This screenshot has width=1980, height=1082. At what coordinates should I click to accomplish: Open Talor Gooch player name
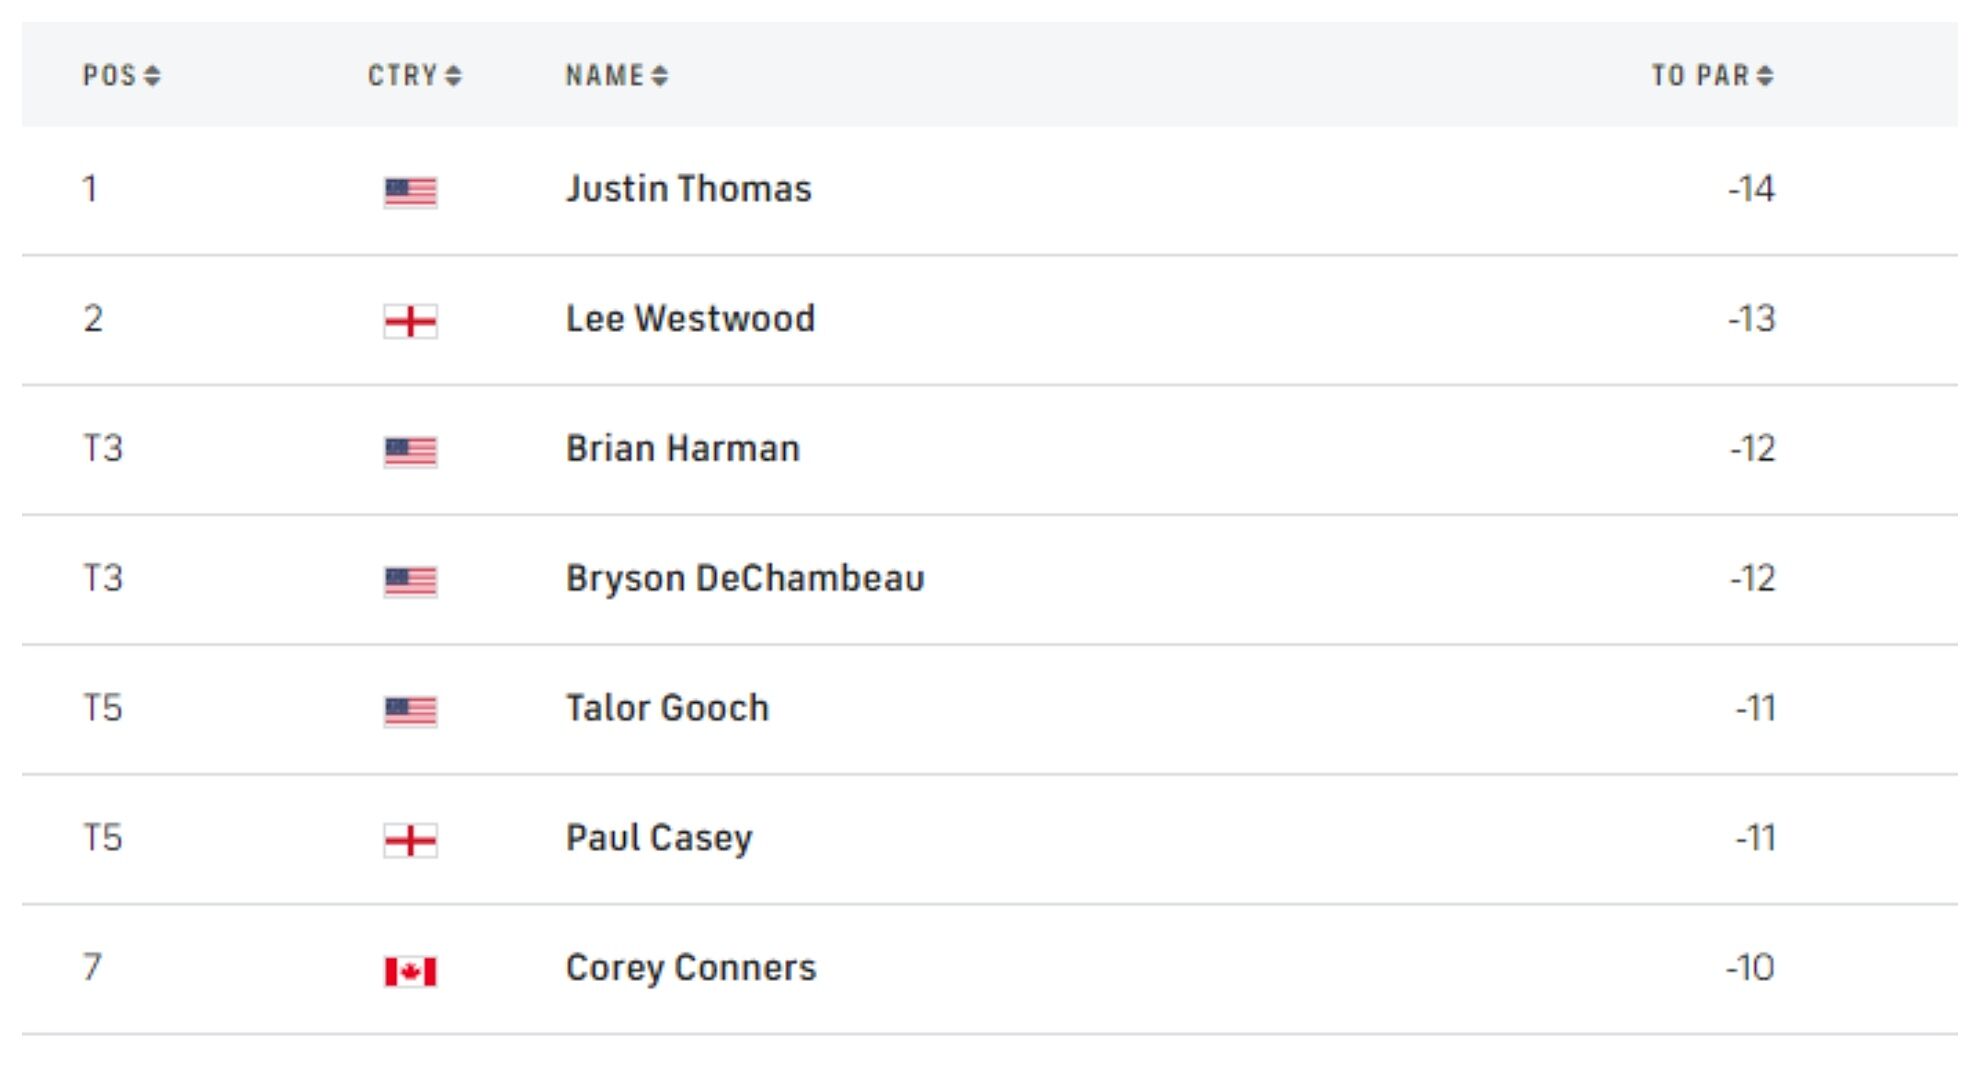[x=667, y=709]
